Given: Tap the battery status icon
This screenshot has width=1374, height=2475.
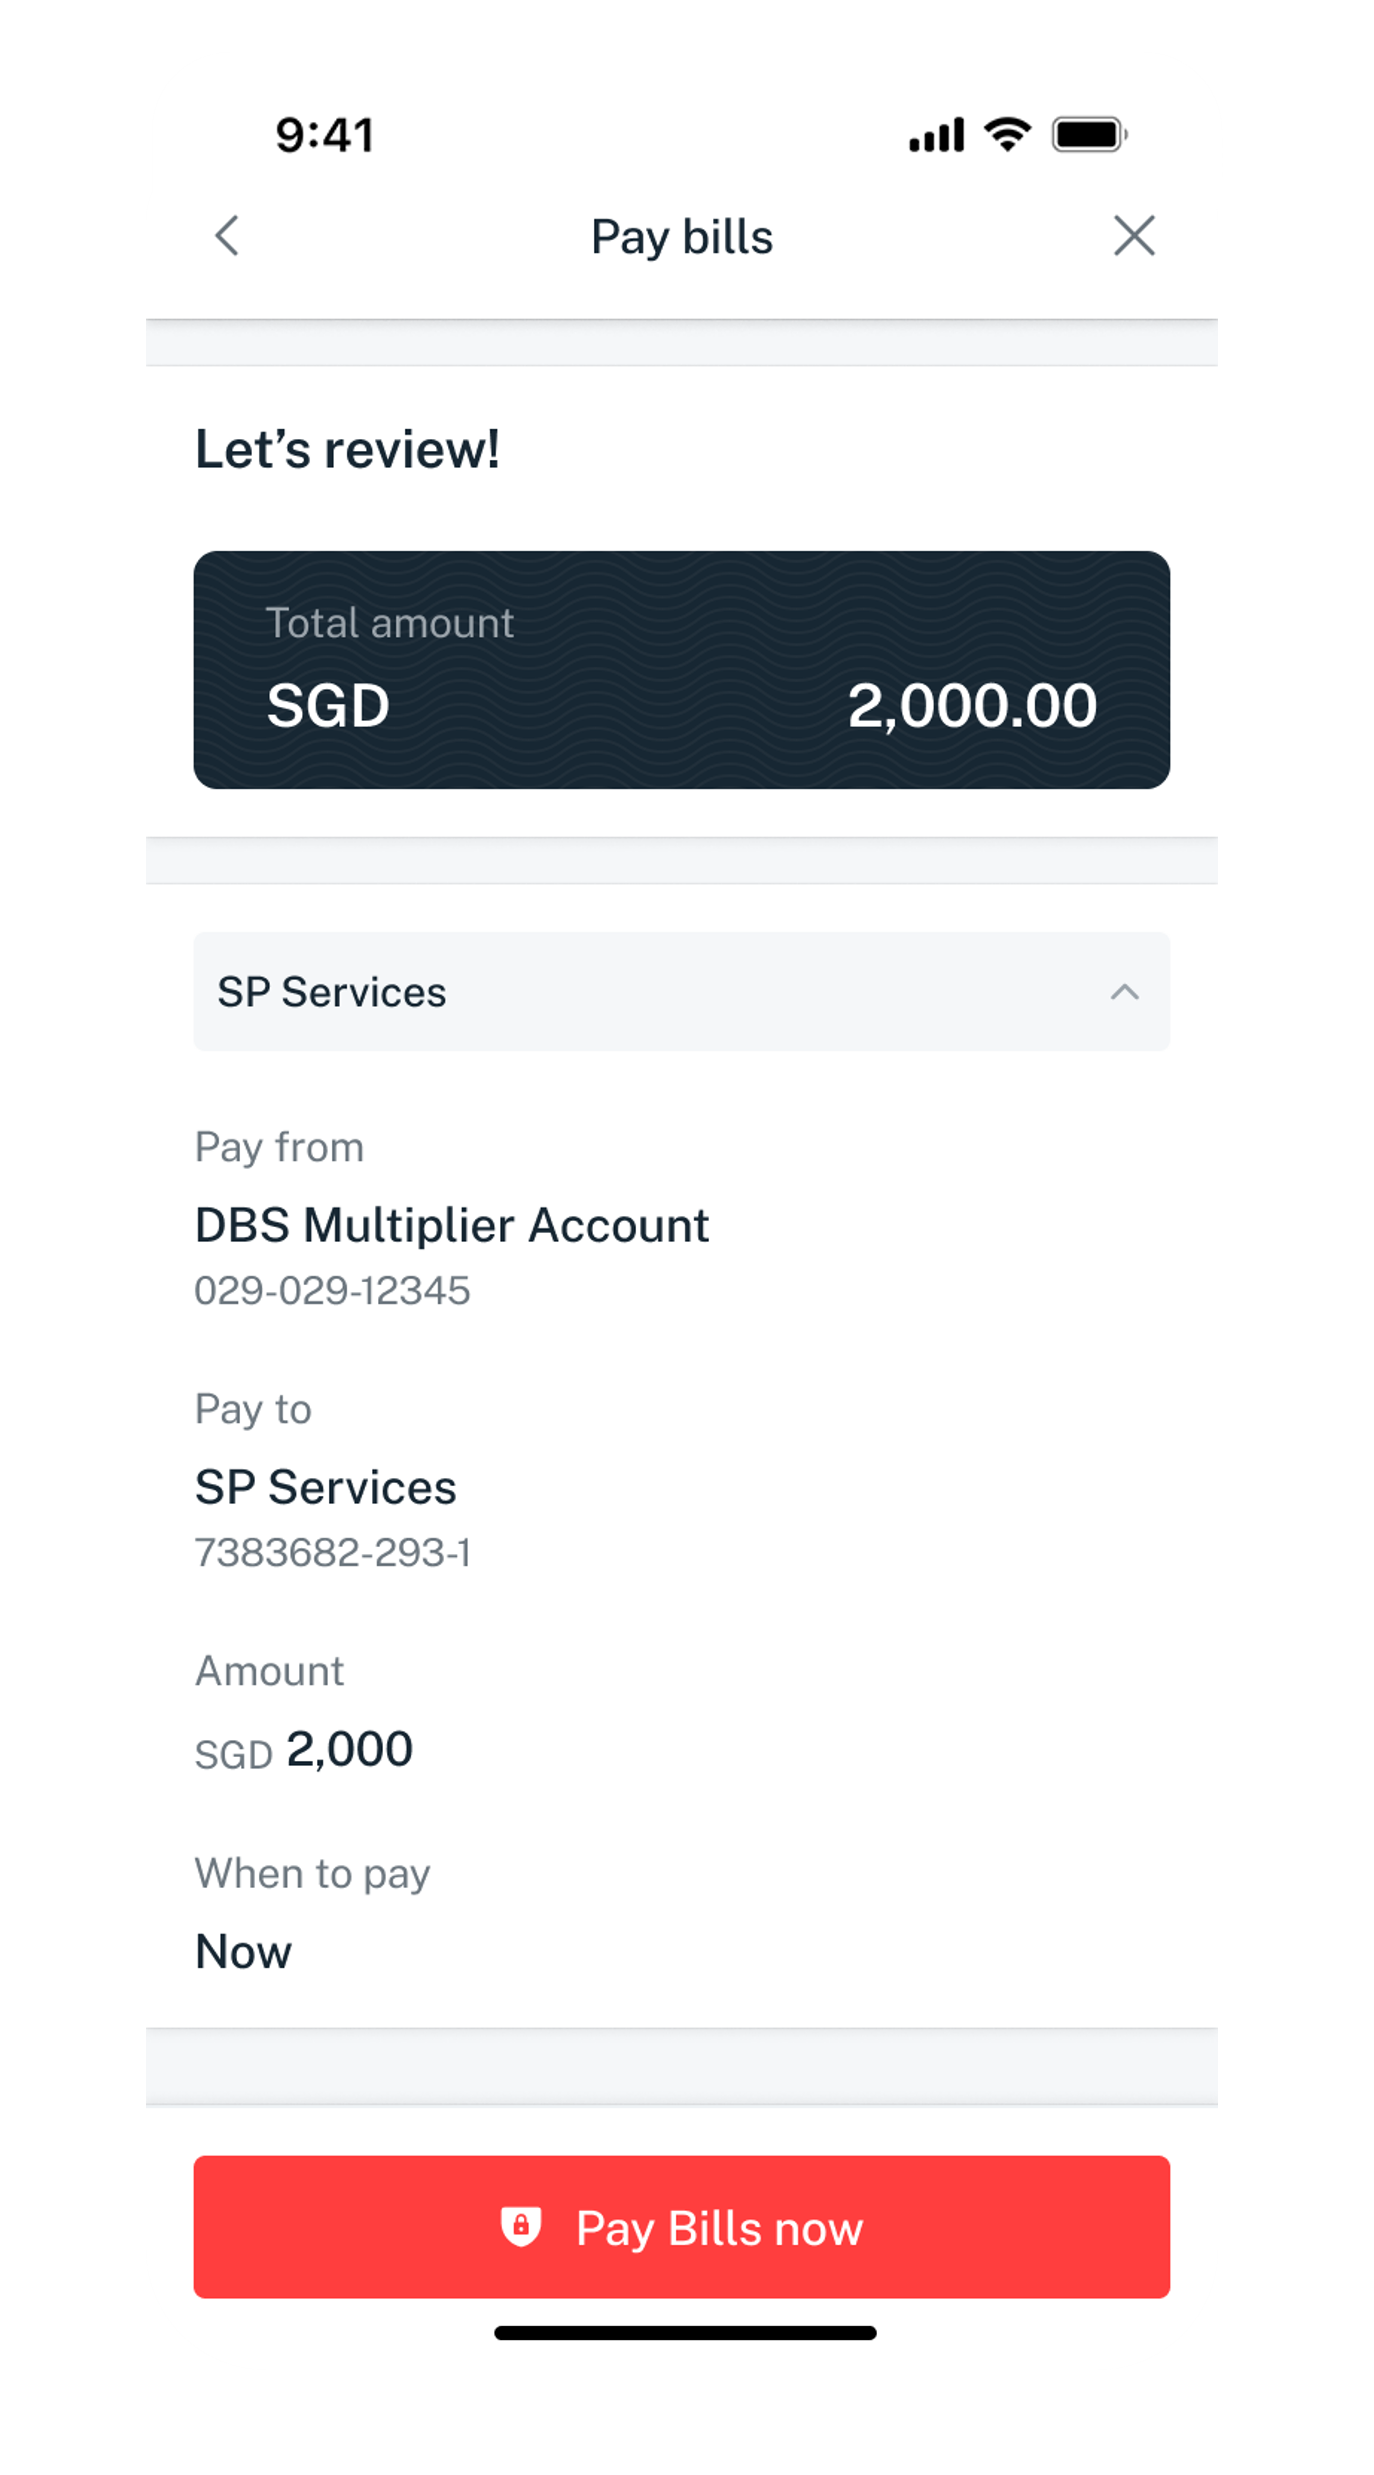Looking at the screenshot, I should 1089,135.
